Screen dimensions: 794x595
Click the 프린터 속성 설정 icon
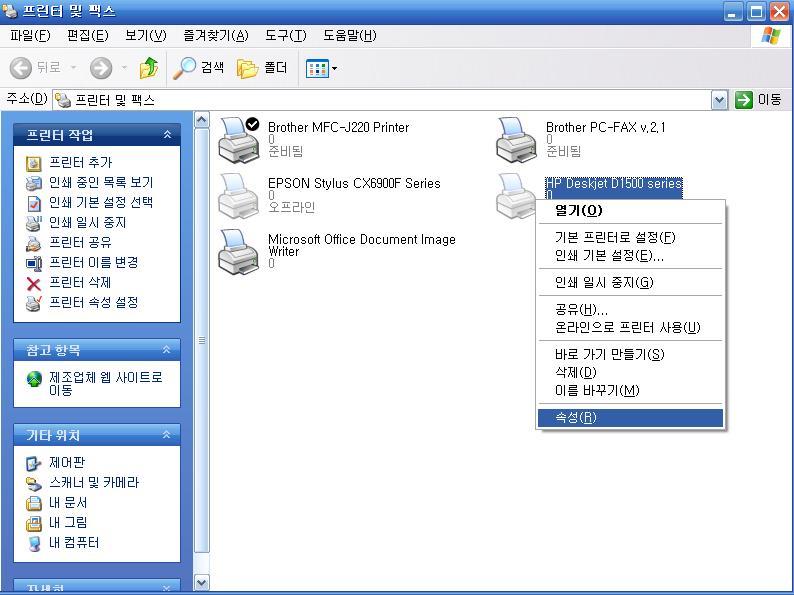[33, 303]
